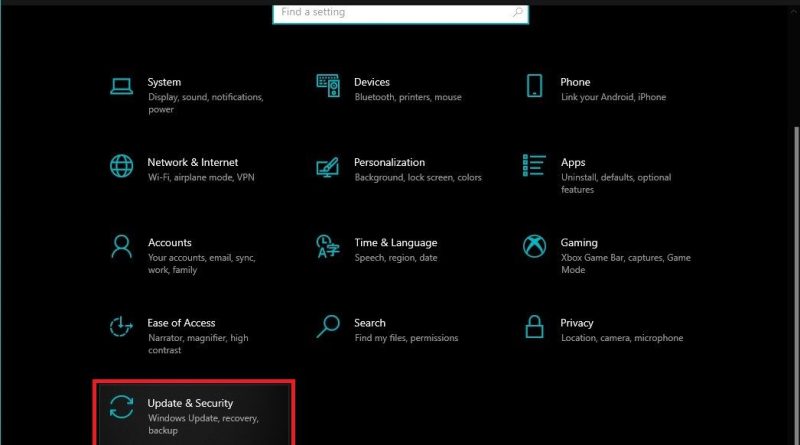The width and height of the screenshot is (800, 445).
Task: Click the Gaming Xbox icon
Action: point(534,246)
